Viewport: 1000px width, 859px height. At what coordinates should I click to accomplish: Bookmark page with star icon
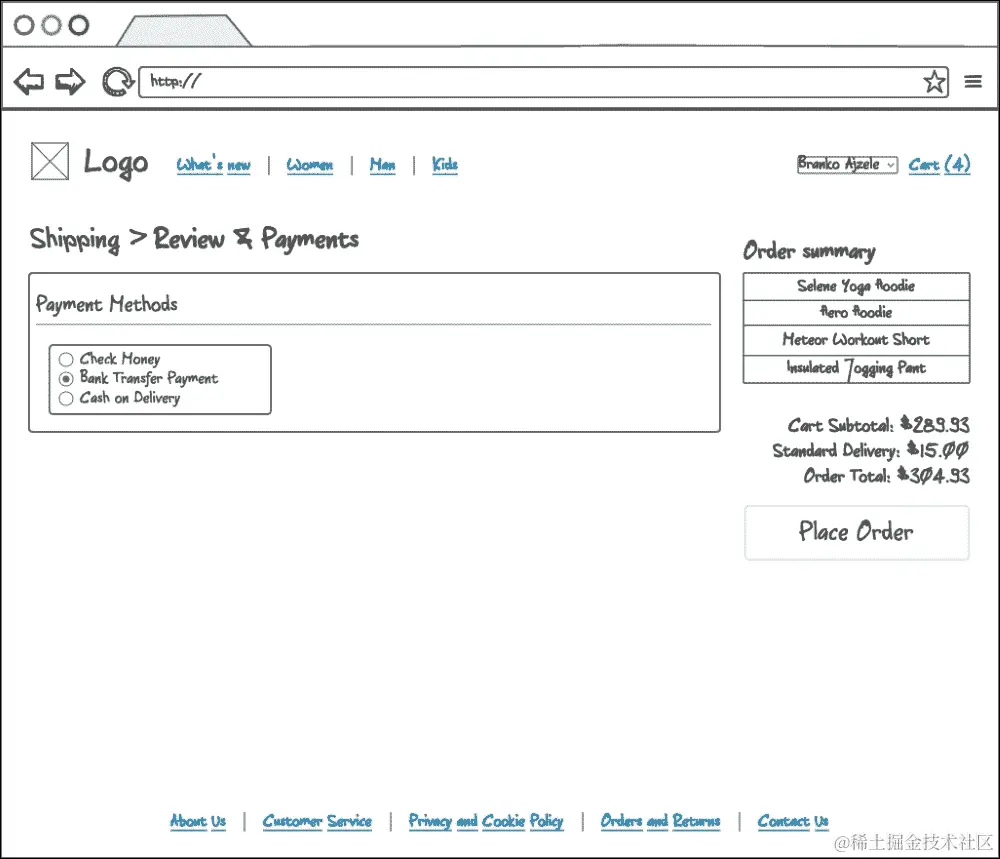(x=934, y=82)
